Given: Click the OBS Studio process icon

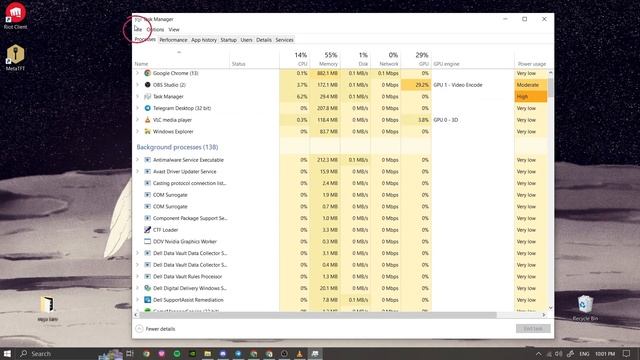Looking at the screenshot, I should pos(147,85).
